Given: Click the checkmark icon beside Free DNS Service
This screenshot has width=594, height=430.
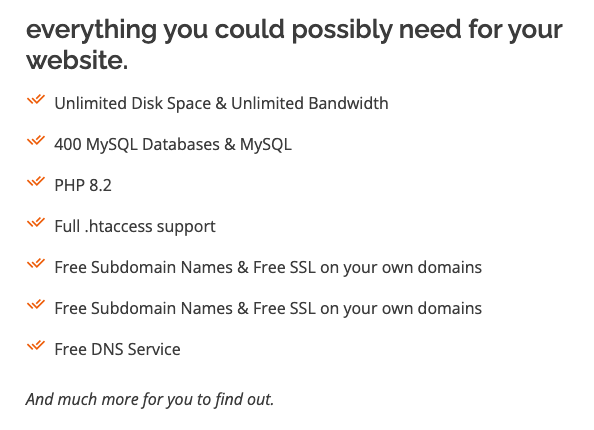Looking at the screenshot, I should point(36,346).
